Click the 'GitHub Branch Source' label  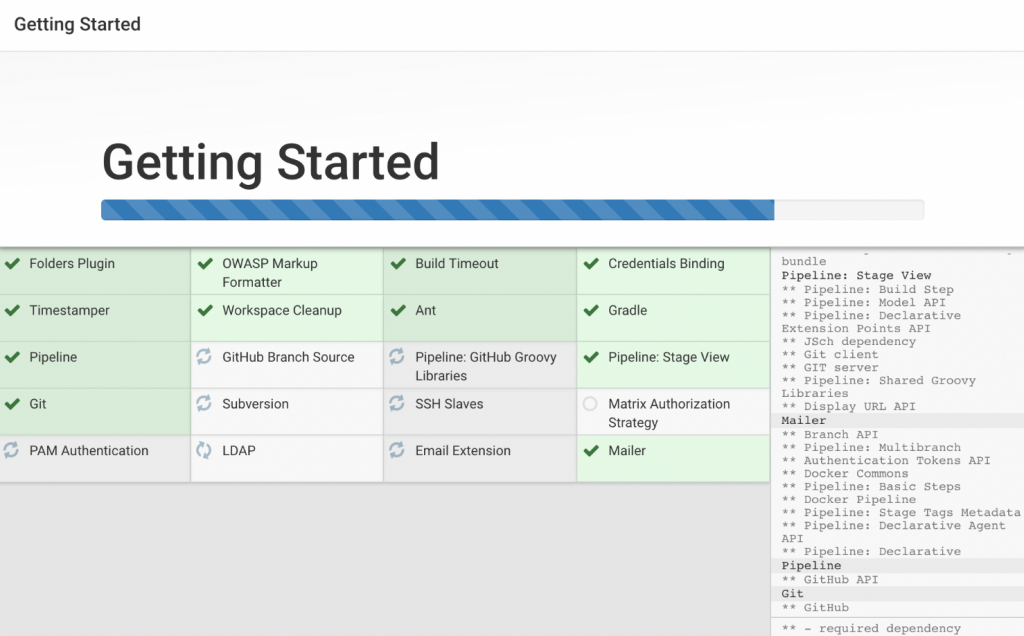pos(288,357)
